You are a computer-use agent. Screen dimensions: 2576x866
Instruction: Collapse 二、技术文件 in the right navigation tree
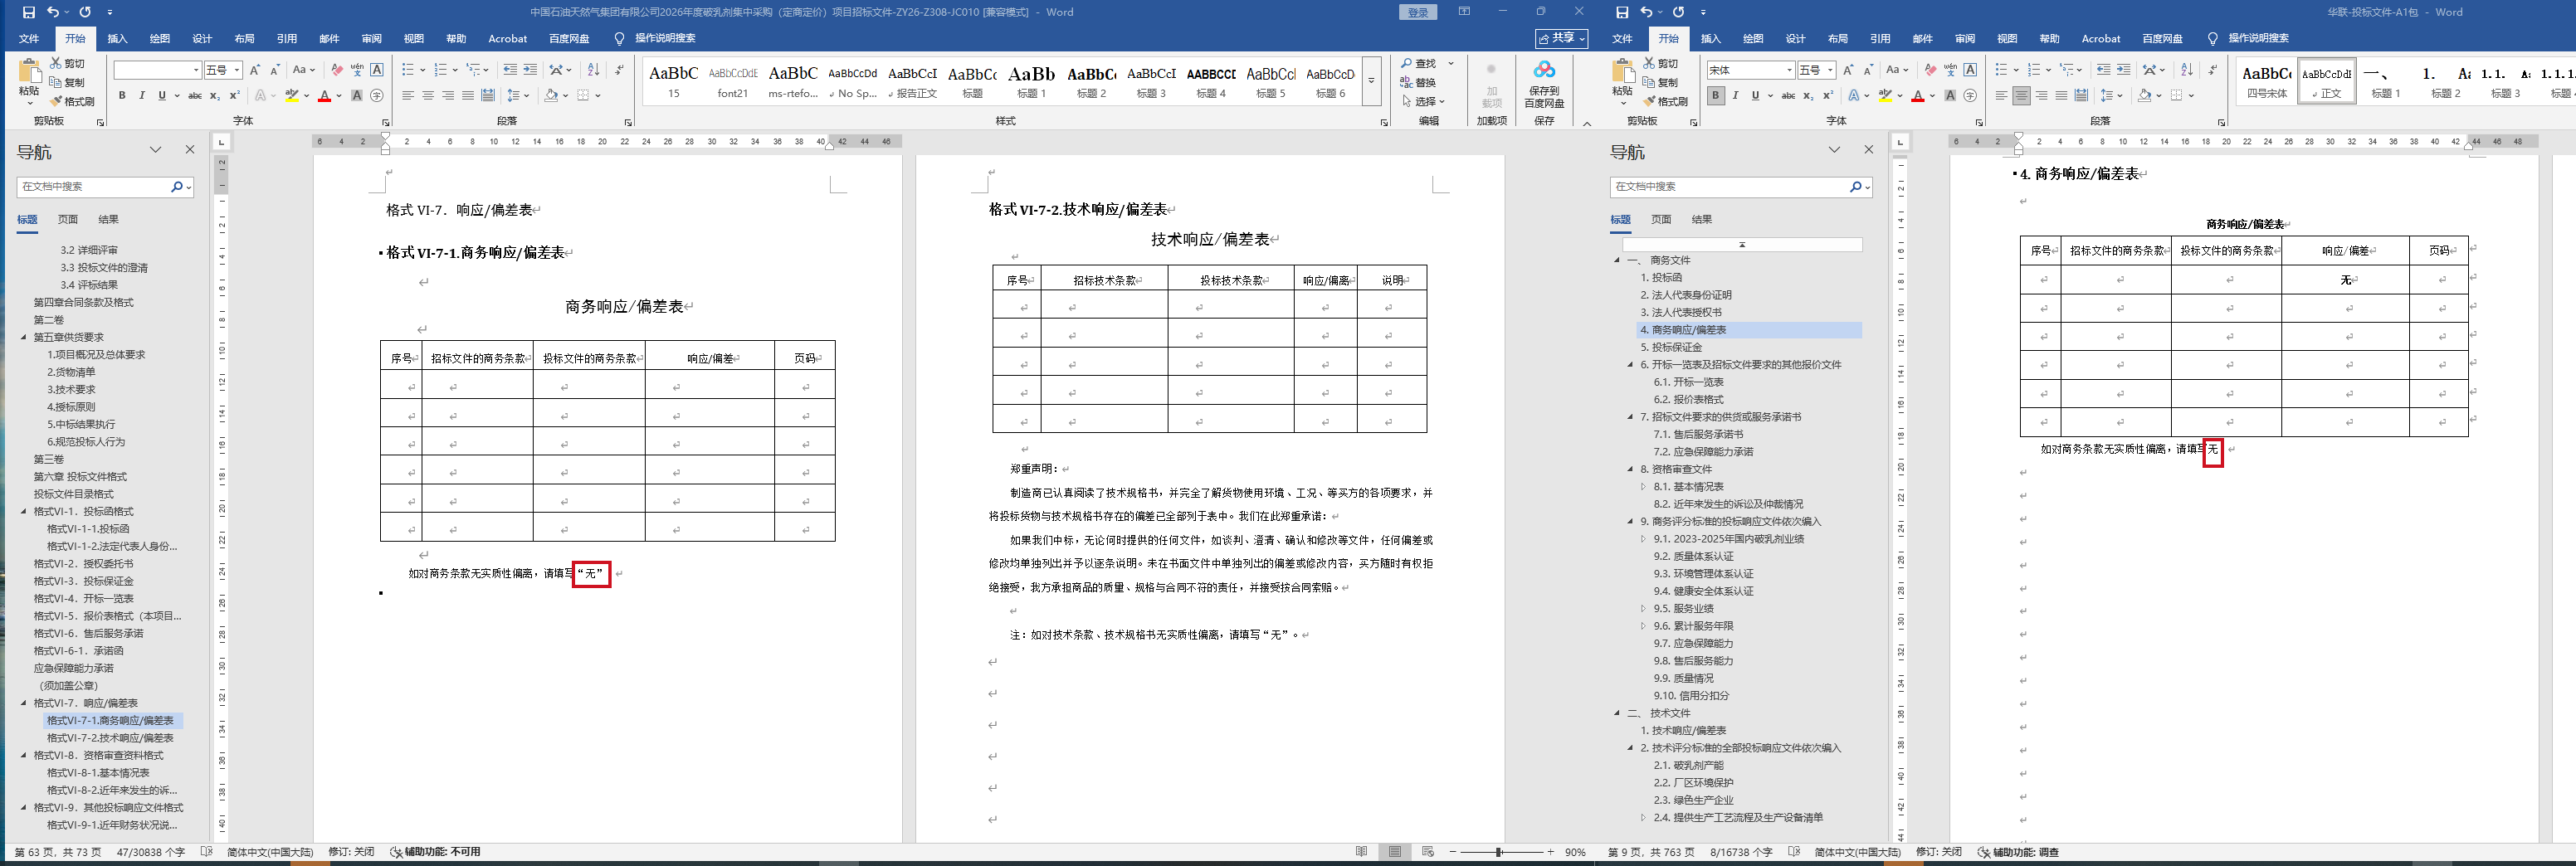pyautogui.click(x=1617, y=713)
